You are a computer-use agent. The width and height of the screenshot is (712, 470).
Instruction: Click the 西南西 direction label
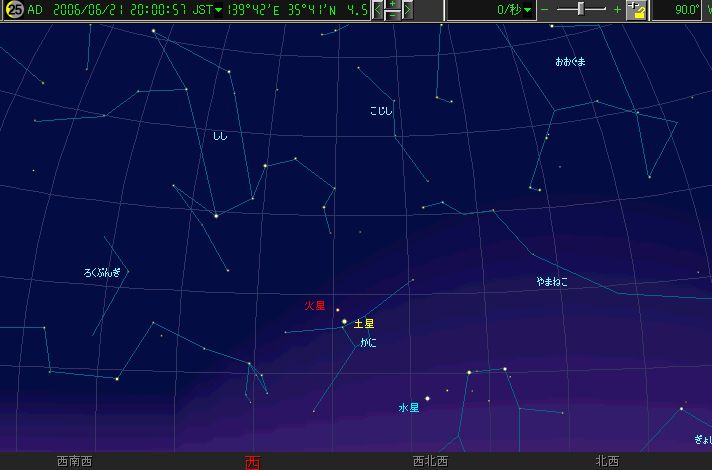click(x=74, y=461)
